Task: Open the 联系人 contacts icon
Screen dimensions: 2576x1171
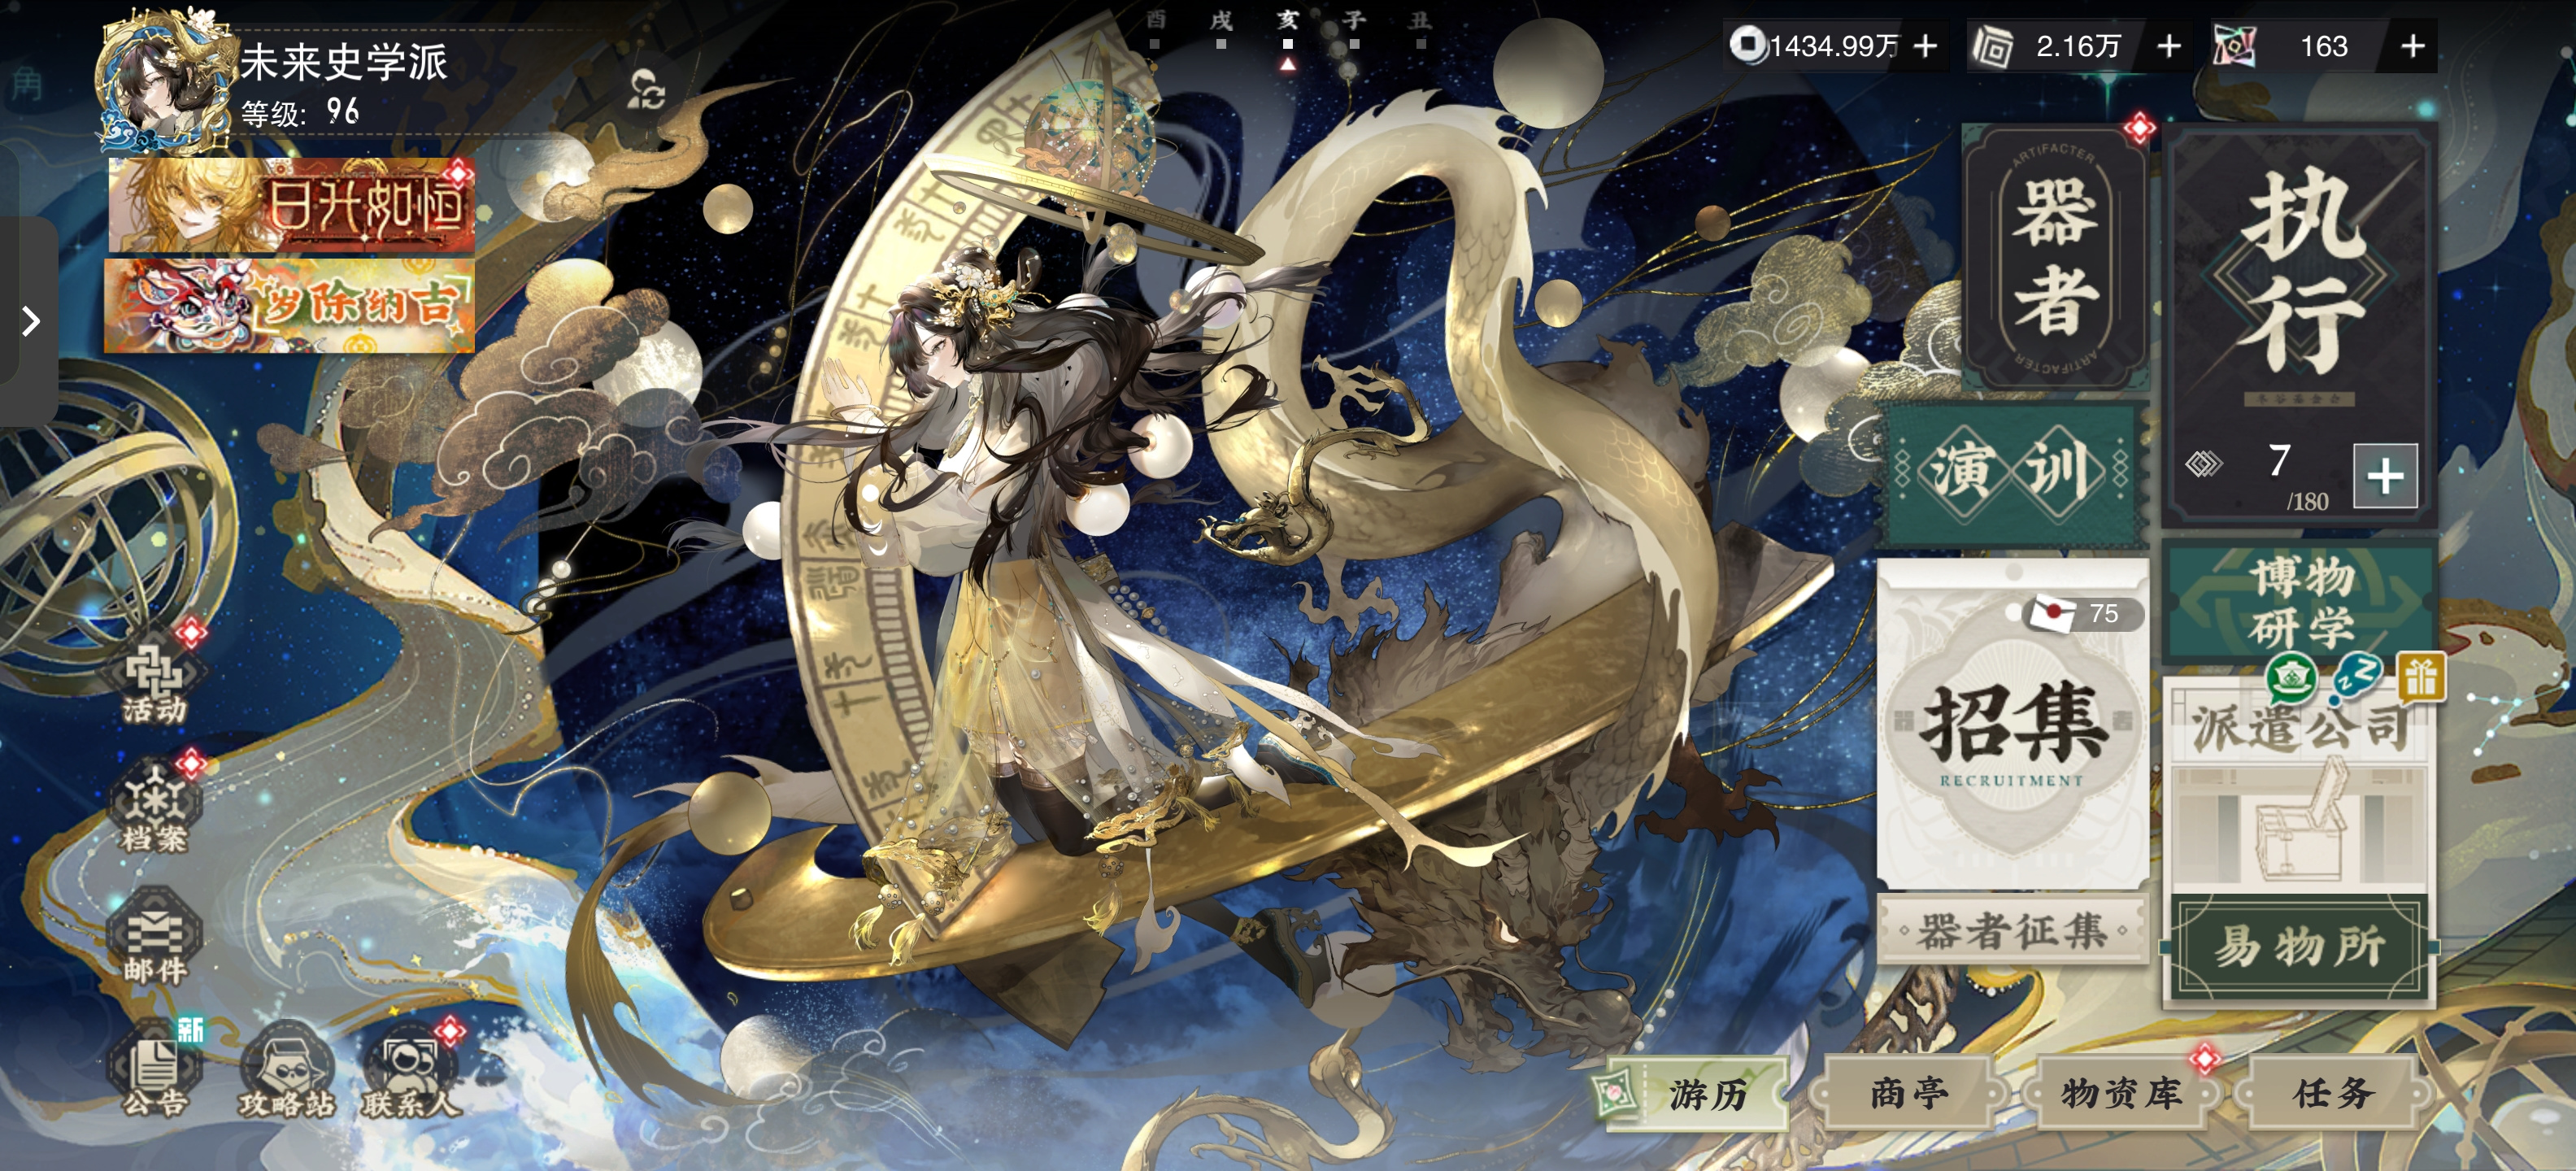Action: [x=412, y=1070]
